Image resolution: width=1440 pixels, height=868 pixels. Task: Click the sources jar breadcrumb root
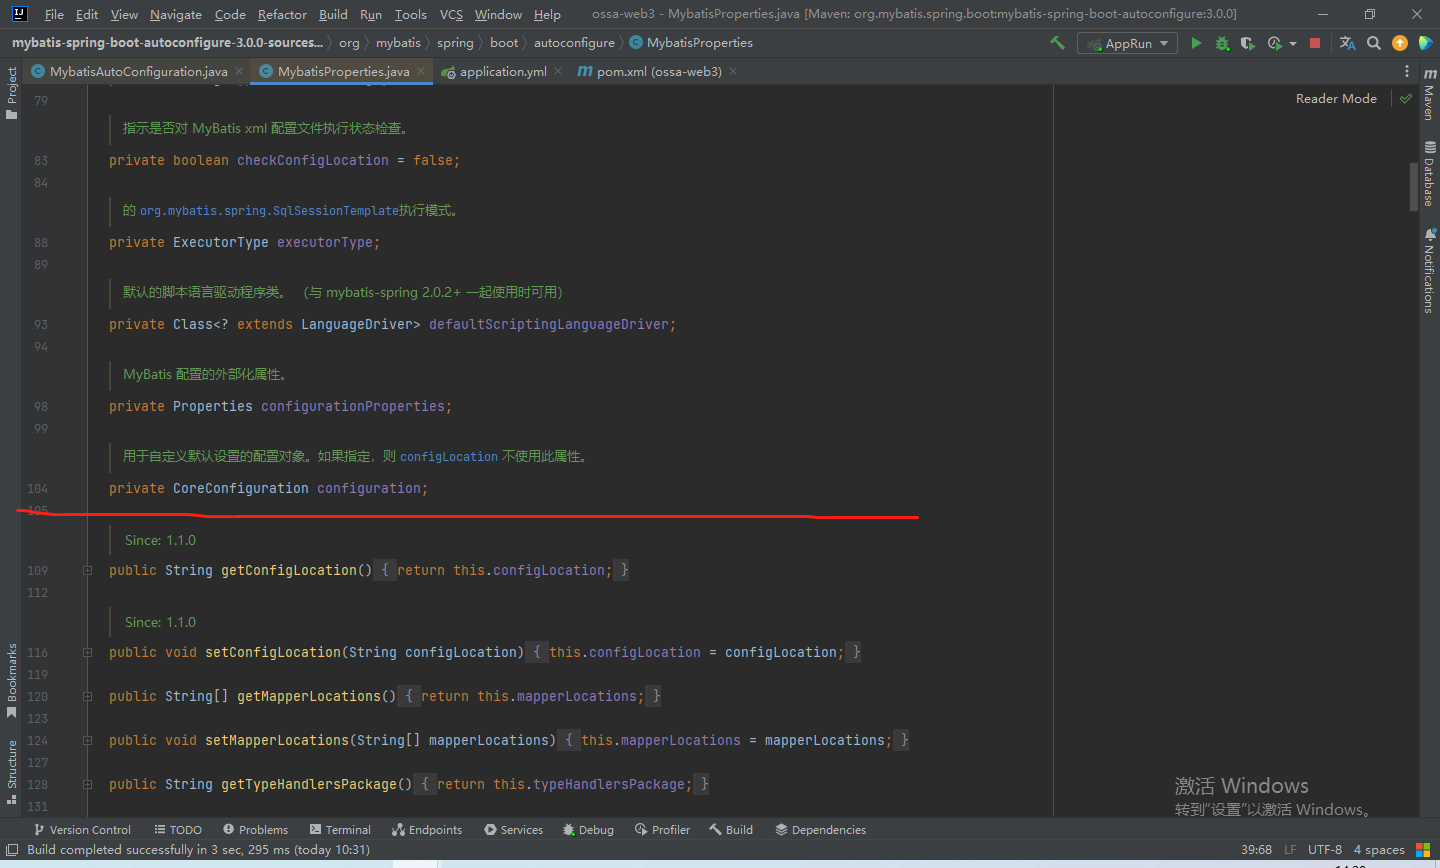(x=167, y=43)
